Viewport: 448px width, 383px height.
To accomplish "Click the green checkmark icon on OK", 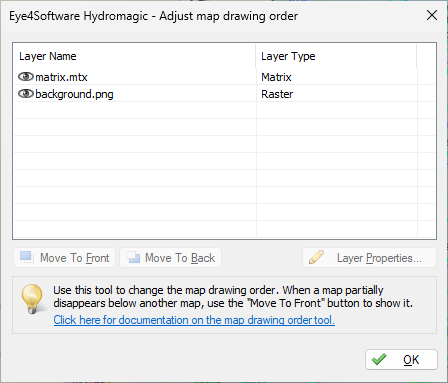I will (x=379, y=359).
